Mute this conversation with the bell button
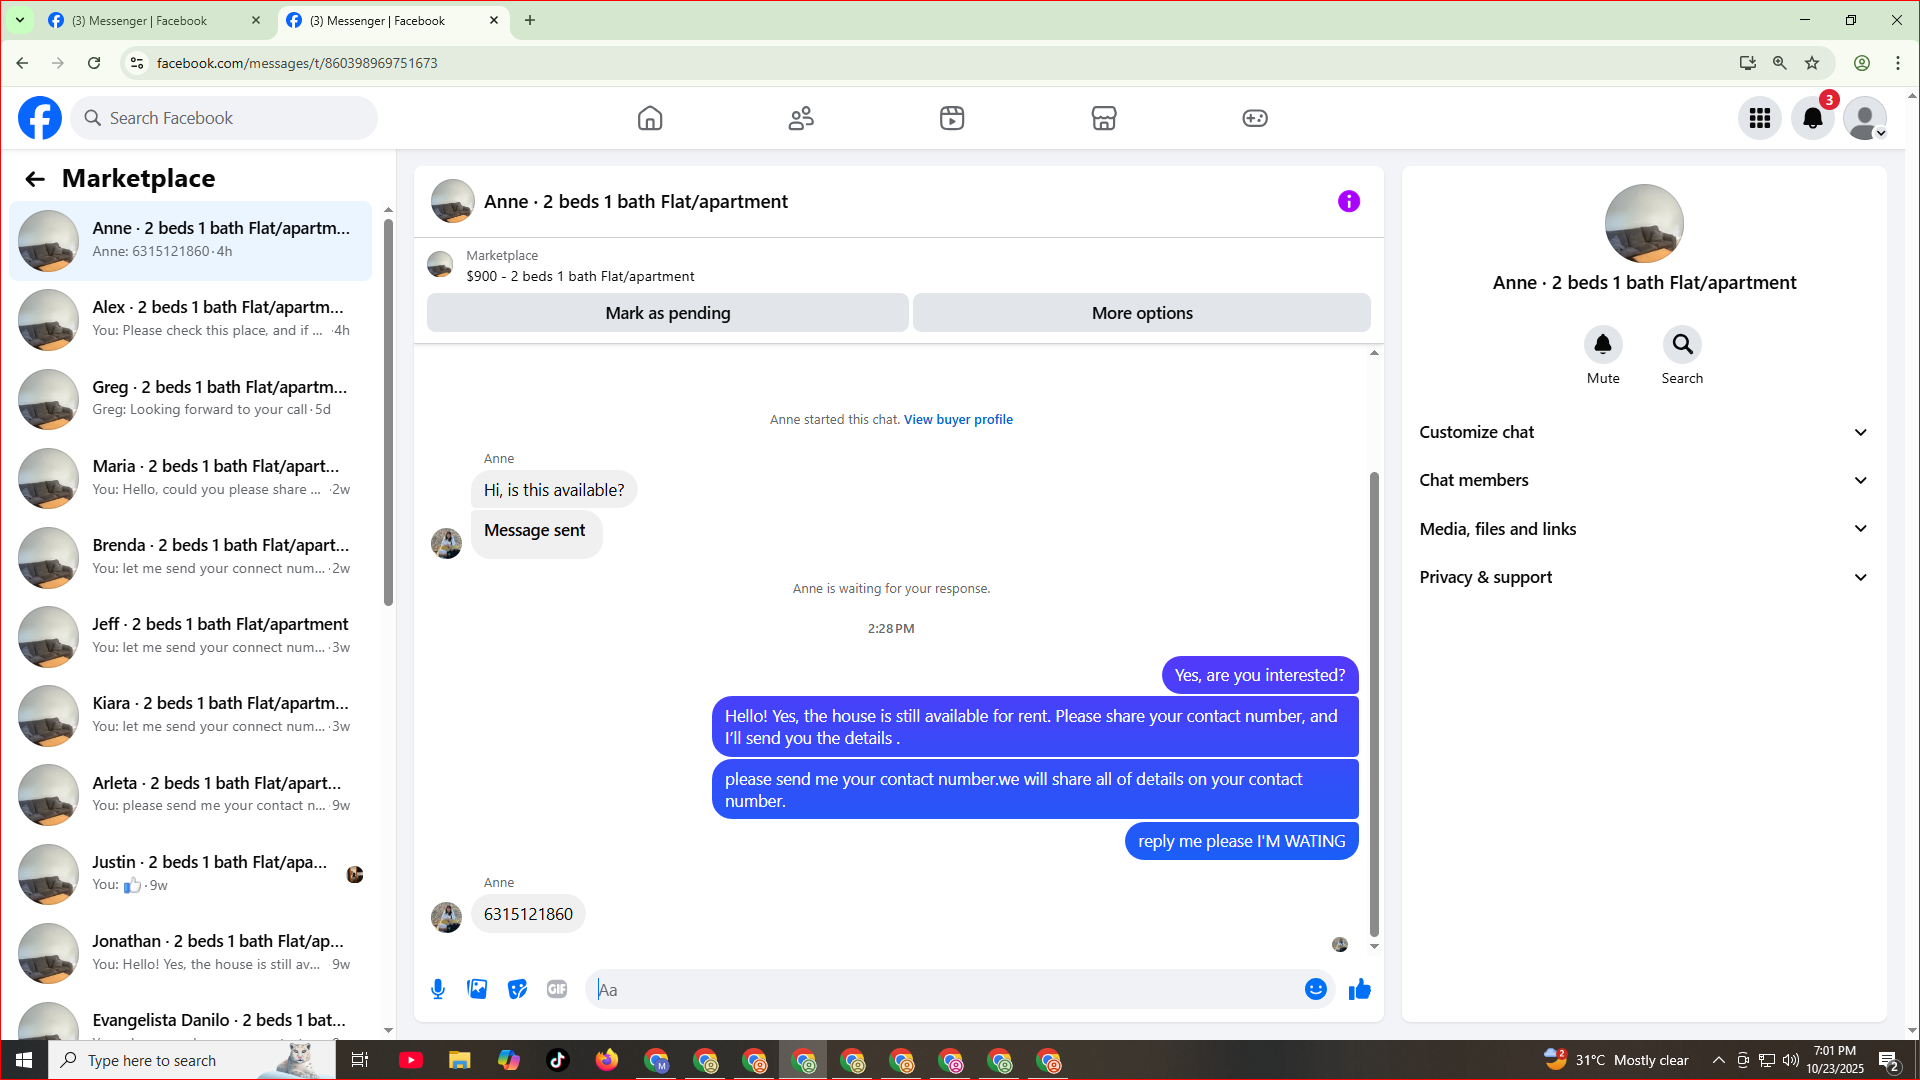1920x1080 pixels. click(1603, 345)
